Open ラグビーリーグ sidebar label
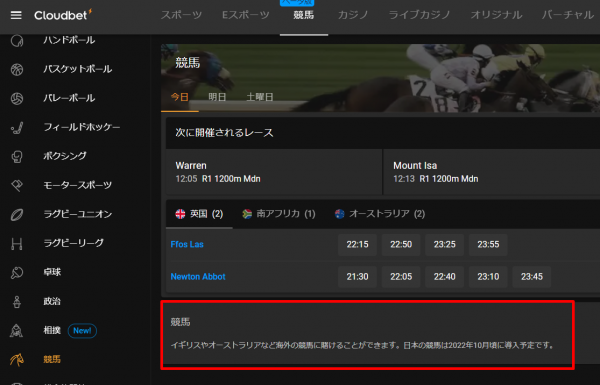Viewport: 600px width, 385px height. (73, 243)
